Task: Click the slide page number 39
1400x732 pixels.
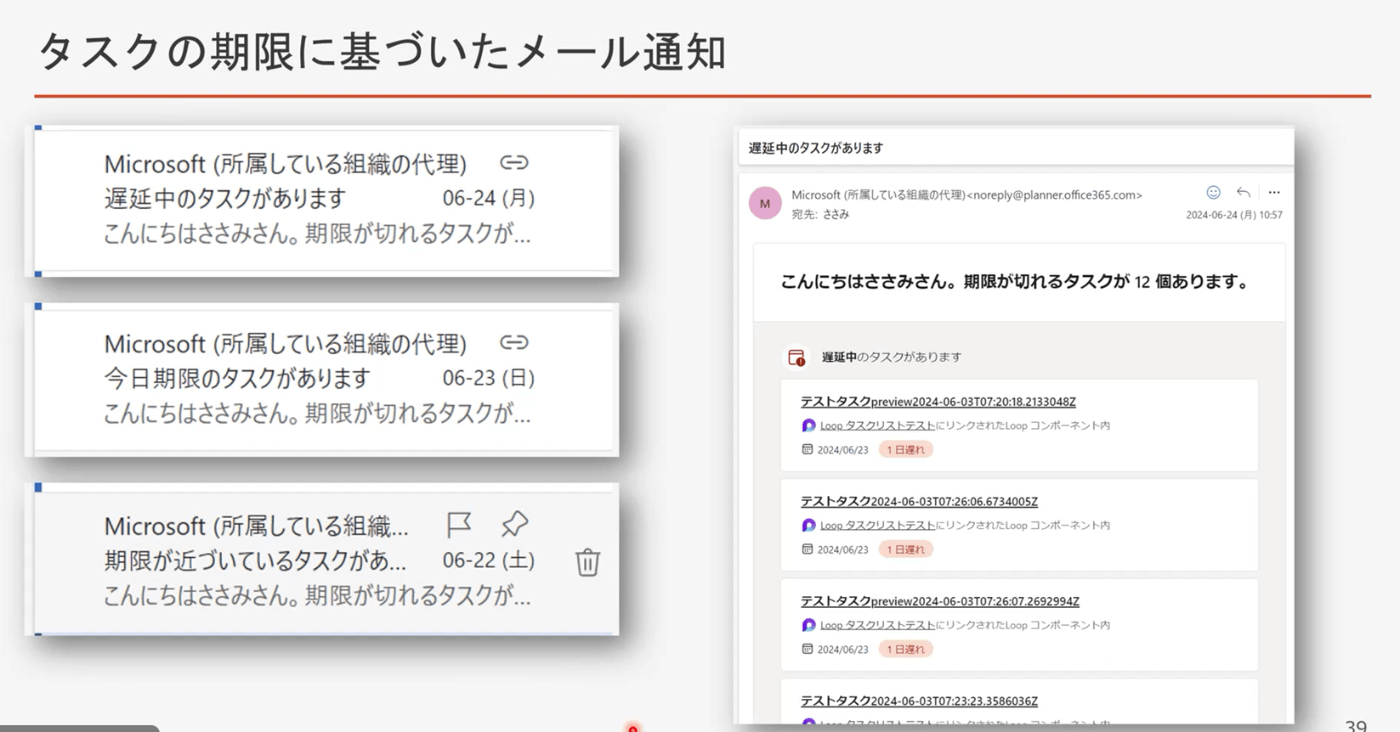Action: 1356,725
